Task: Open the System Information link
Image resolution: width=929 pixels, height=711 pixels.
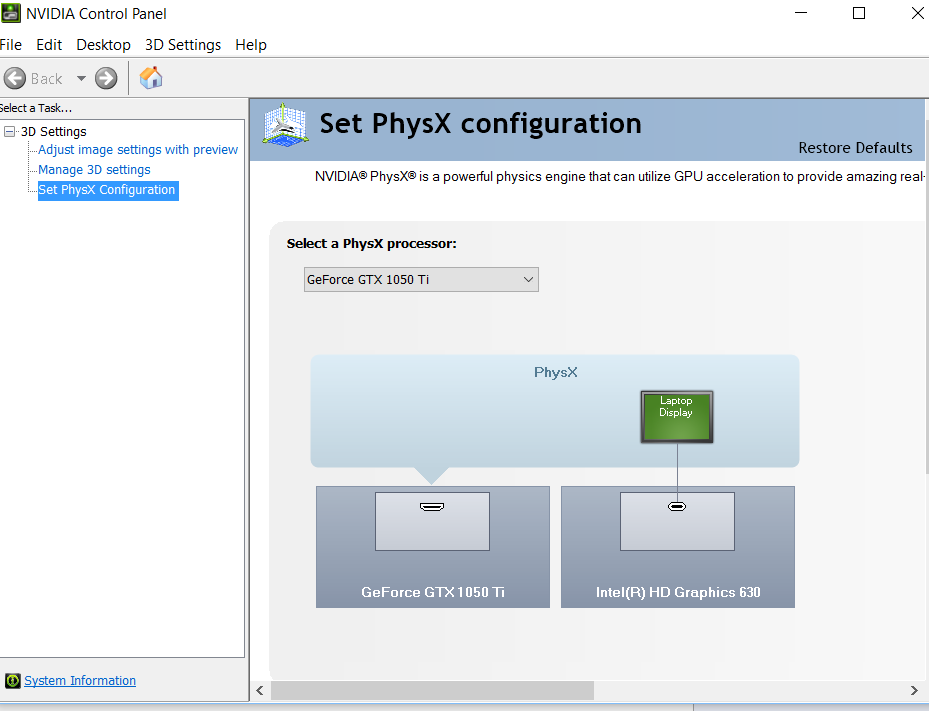Action: (80, 681)
